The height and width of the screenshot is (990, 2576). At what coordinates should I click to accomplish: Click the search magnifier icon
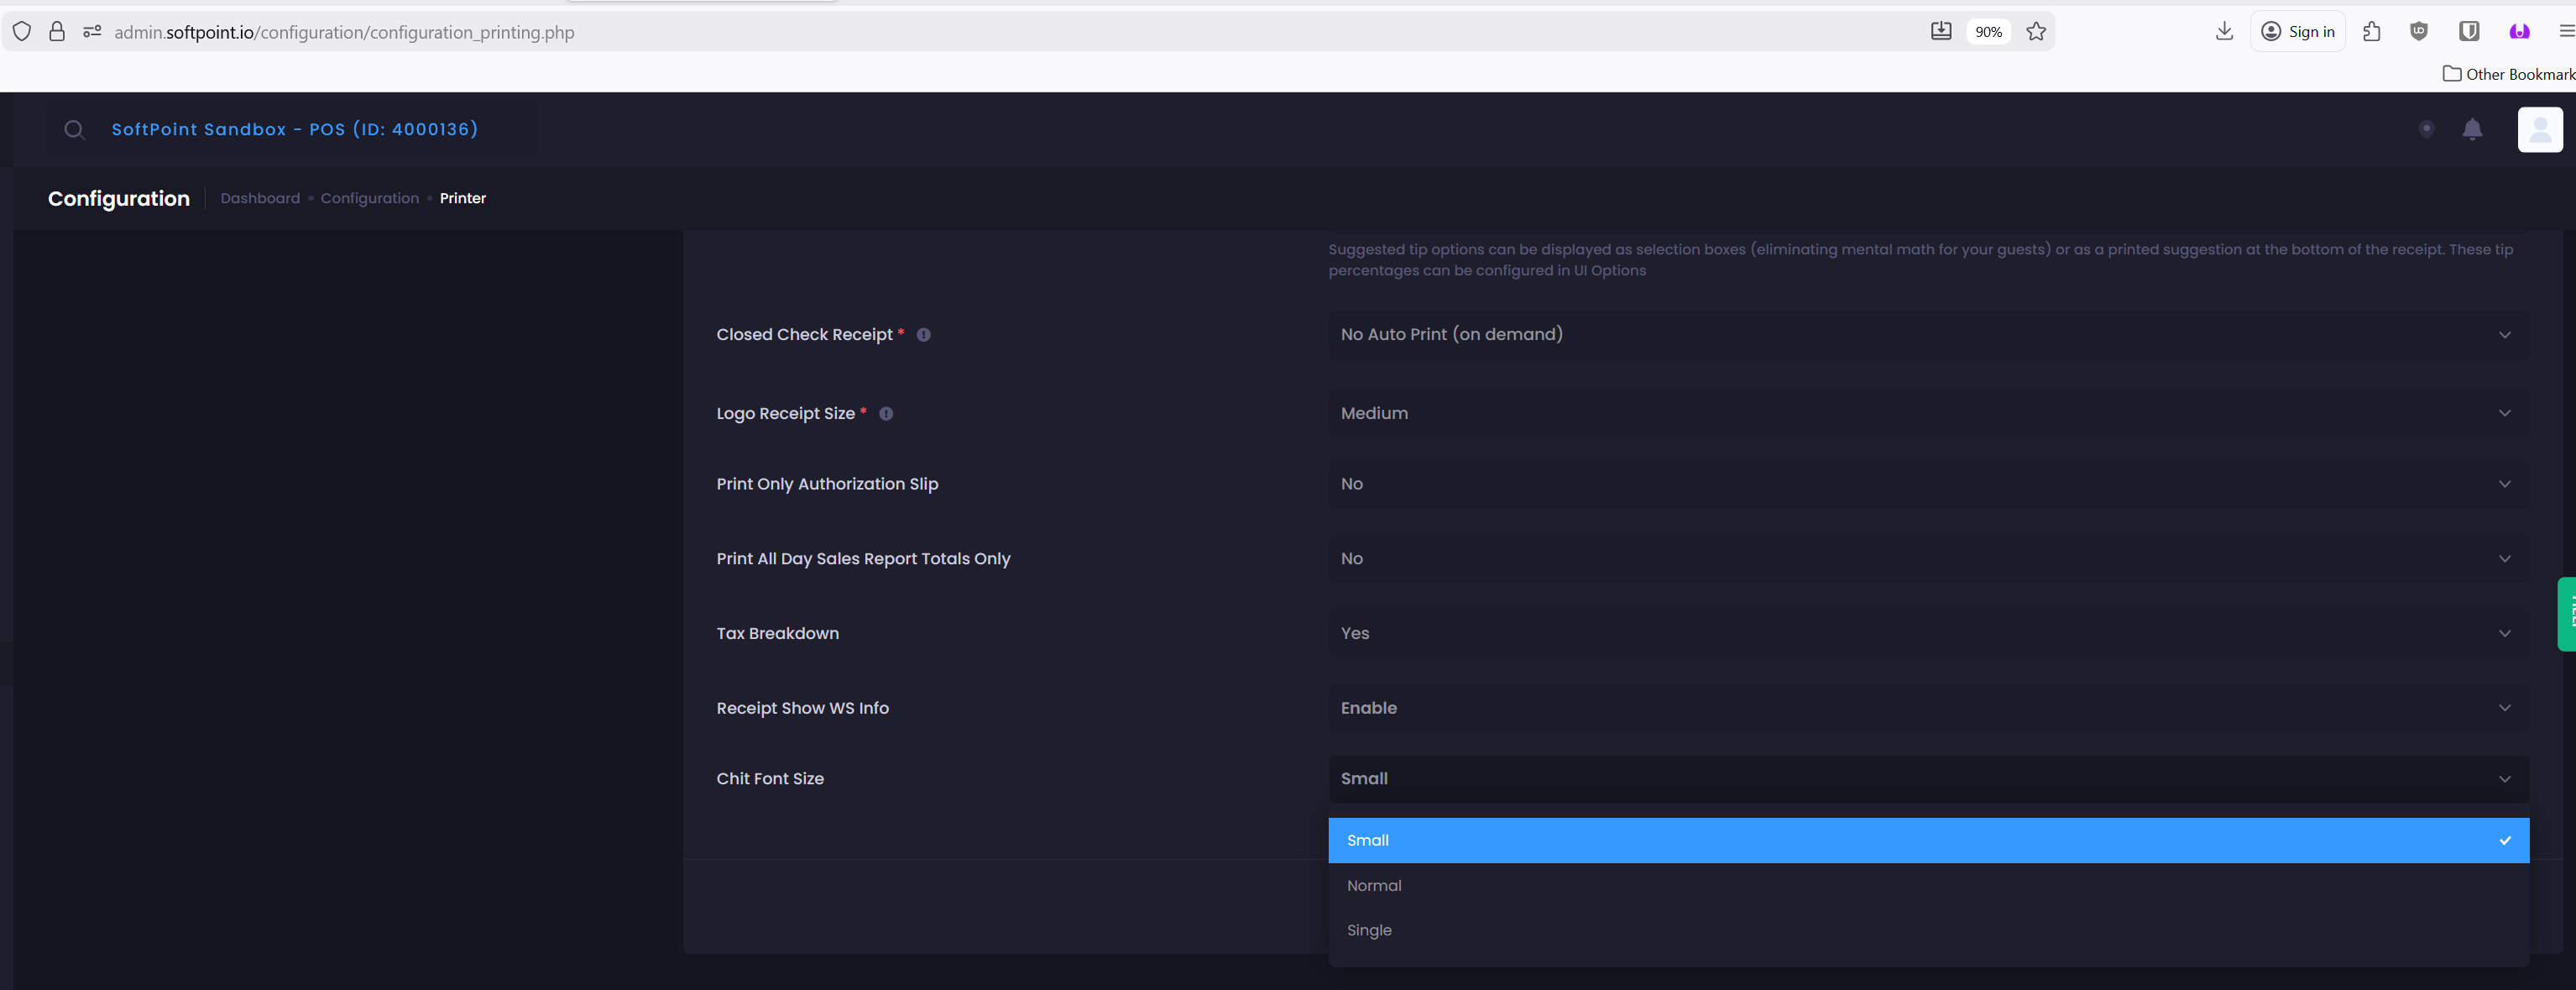[74, 129]
